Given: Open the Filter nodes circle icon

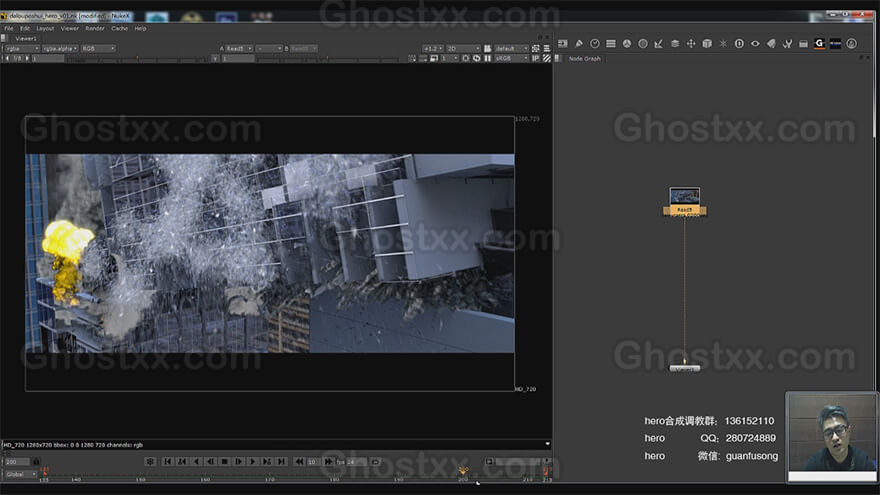Looking at the screenshot, I should point(643,44).
